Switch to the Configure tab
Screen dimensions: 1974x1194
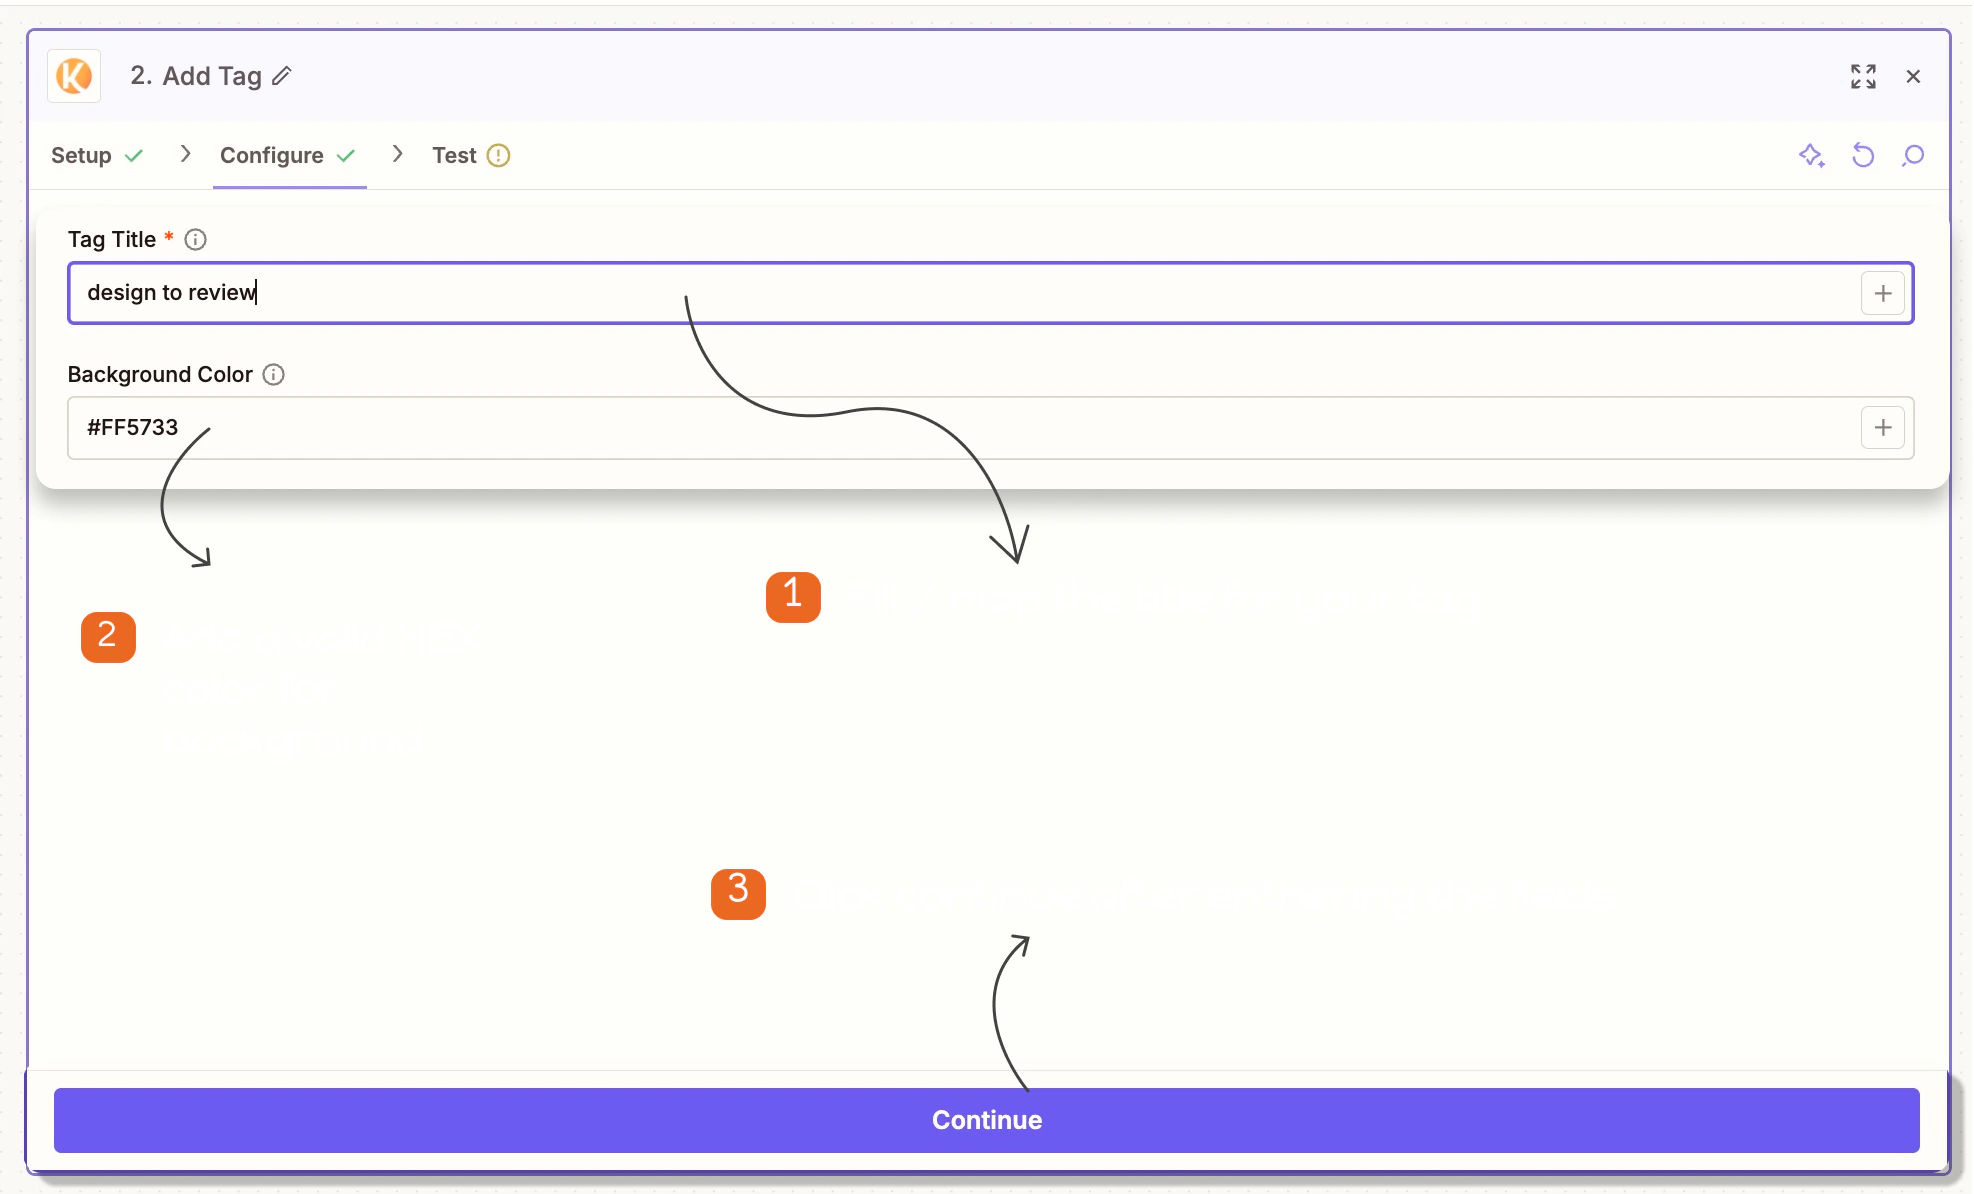[288, 156]
